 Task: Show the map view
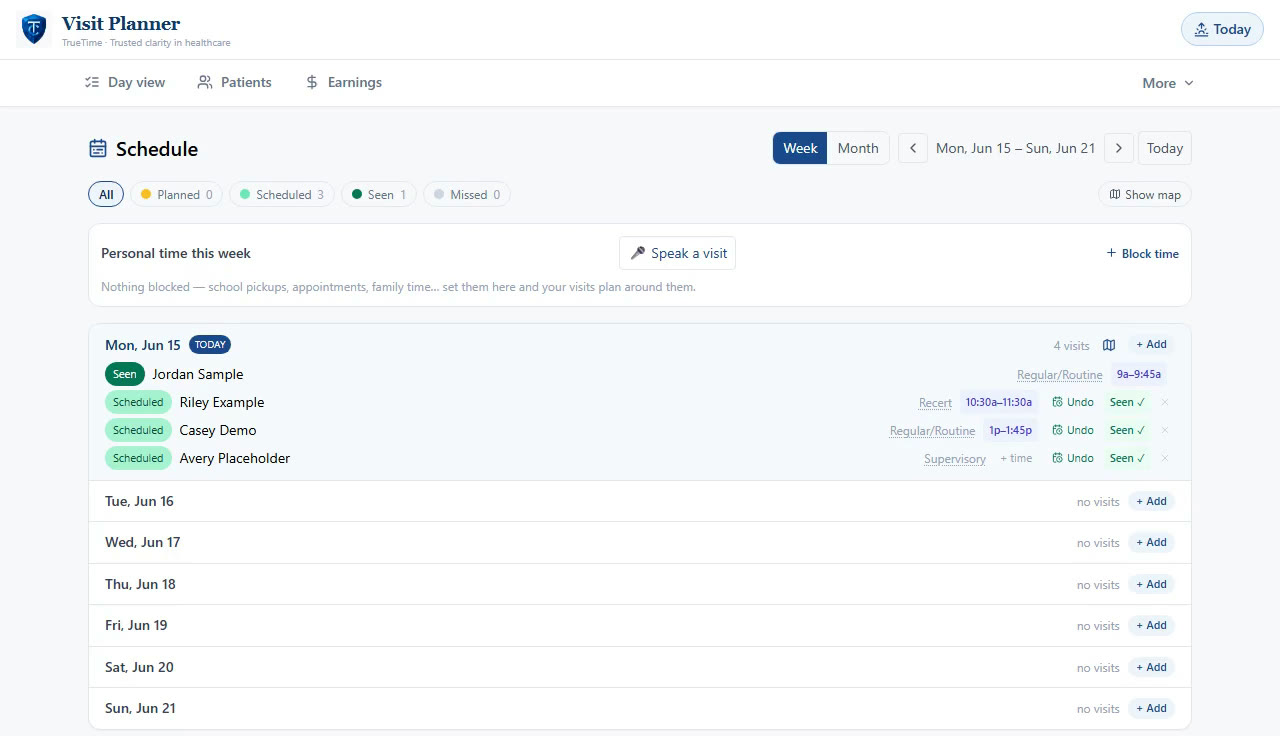(1145, 194)
